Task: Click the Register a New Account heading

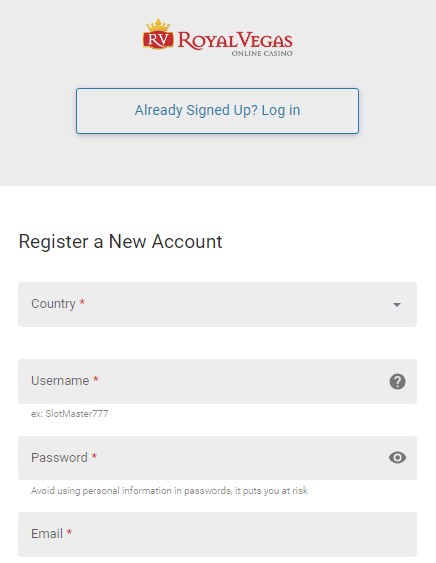Action: (x=120, y=241)
